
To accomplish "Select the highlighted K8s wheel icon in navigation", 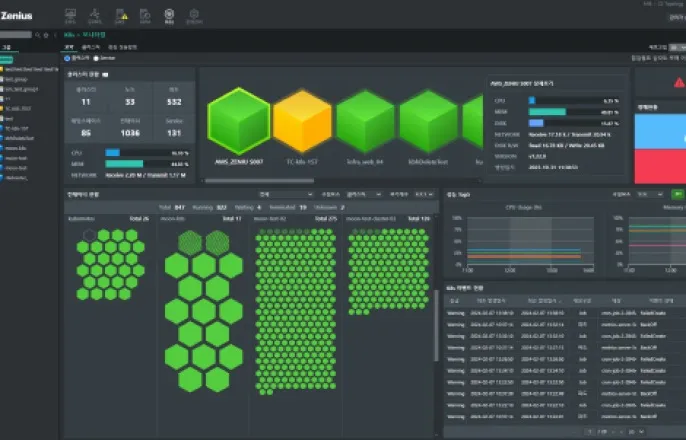I will coord(169,16).
